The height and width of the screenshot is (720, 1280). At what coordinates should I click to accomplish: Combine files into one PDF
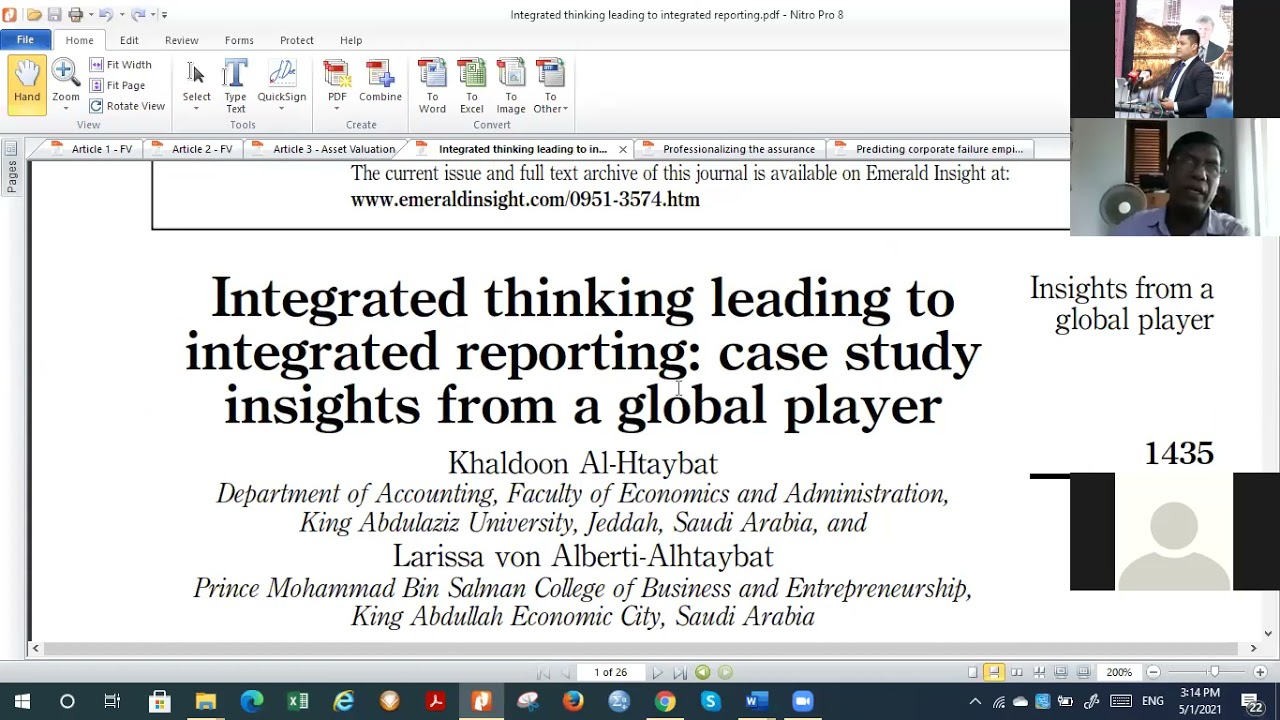[x=380, y=84]
